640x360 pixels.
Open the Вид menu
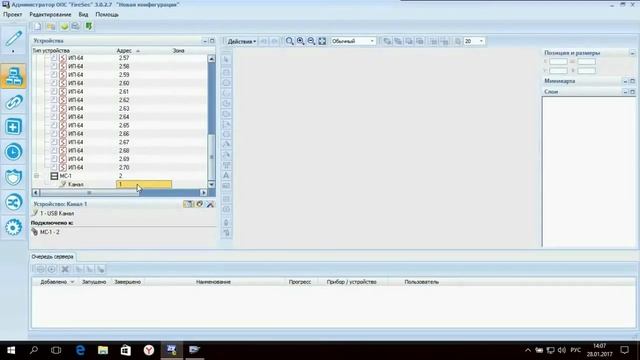pos(83,14)
